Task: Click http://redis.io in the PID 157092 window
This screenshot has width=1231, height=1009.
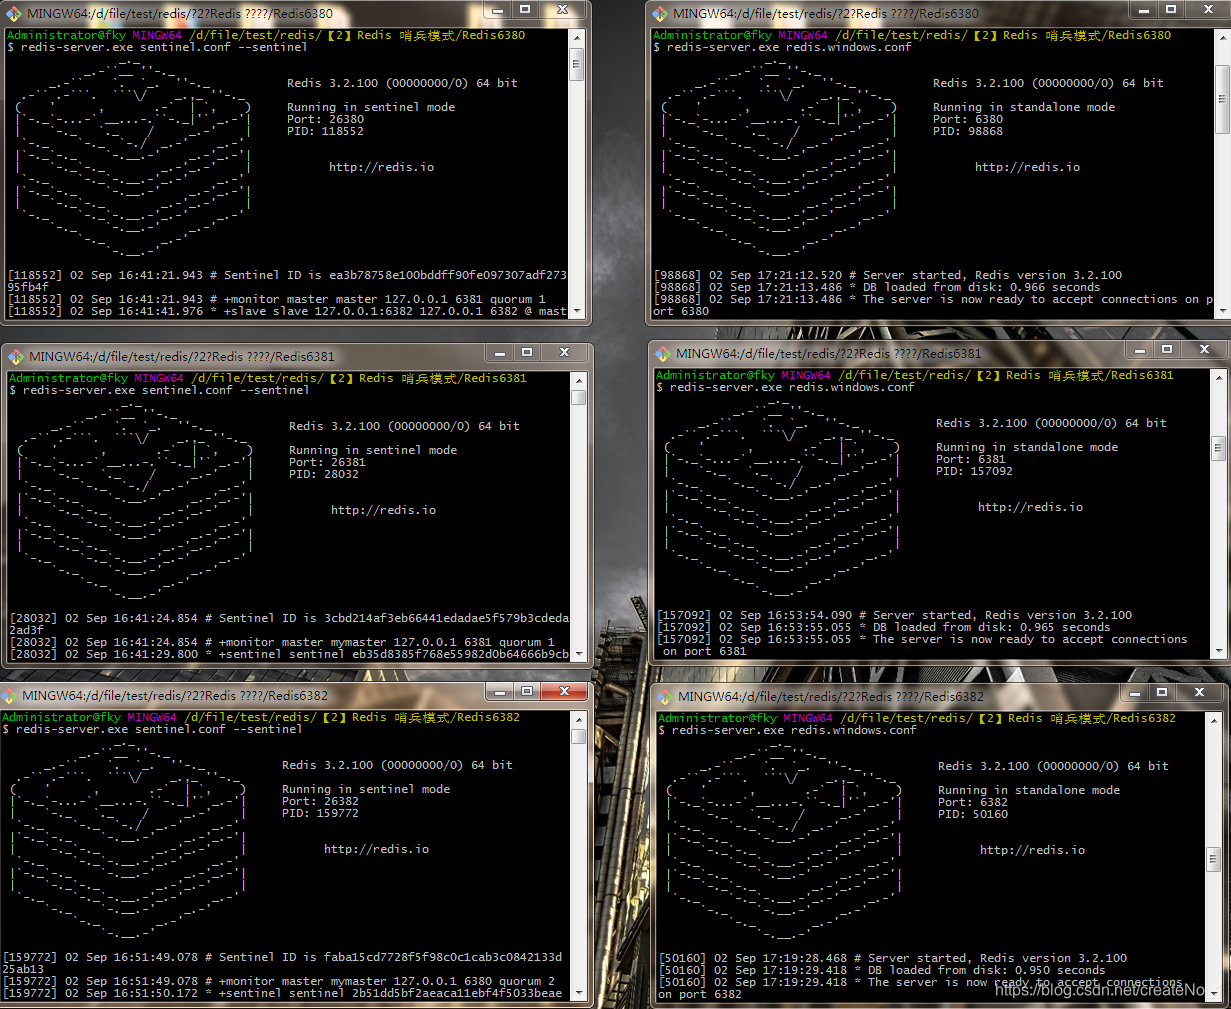Action: [x=1030, y=507]
